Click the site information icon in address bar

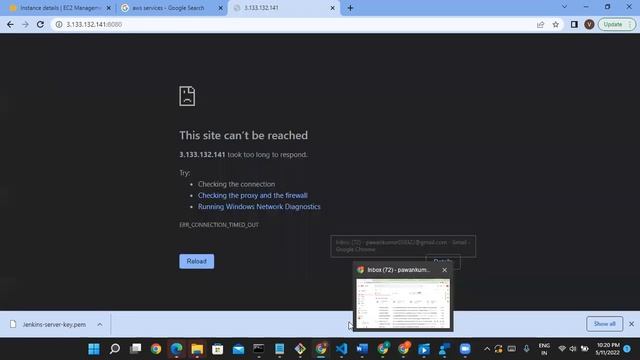(59, 24)
